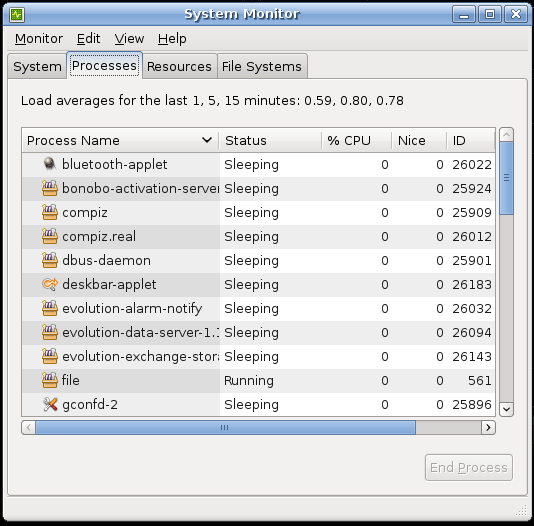Click the horizontal scrollbar right arrow

point(488,427)
